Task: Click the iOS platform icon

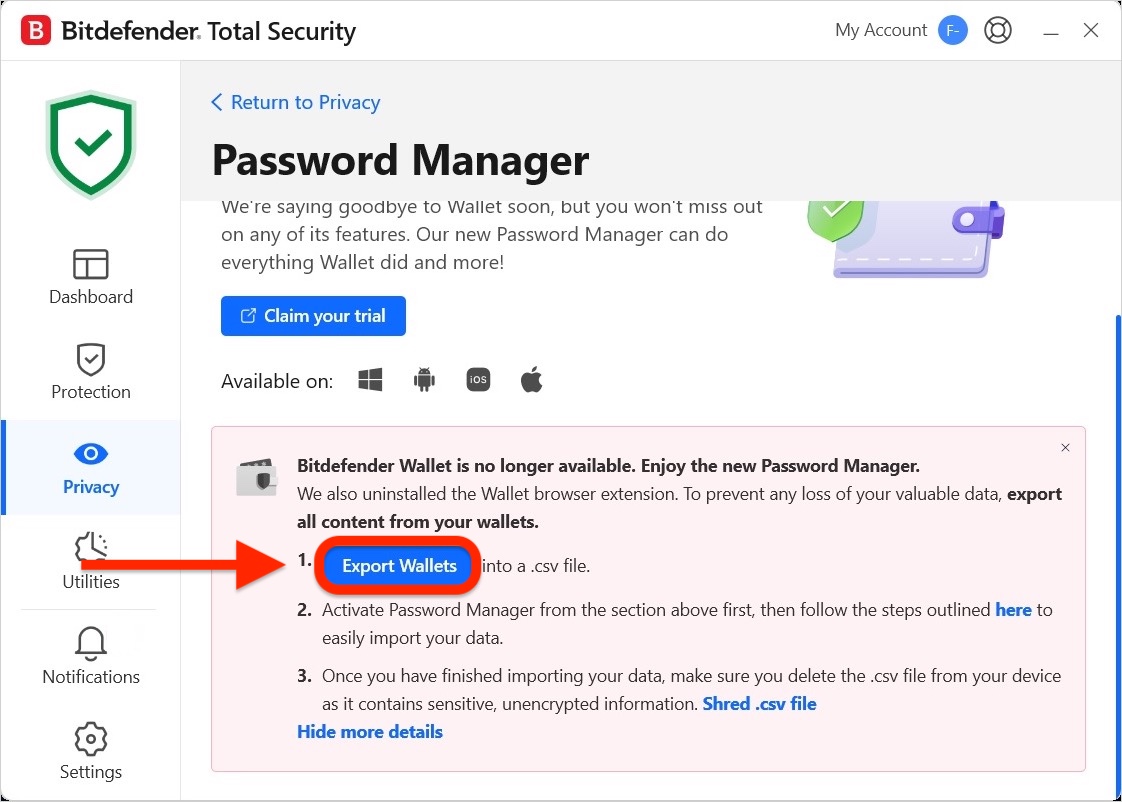Action: click(x=478, y=380)
